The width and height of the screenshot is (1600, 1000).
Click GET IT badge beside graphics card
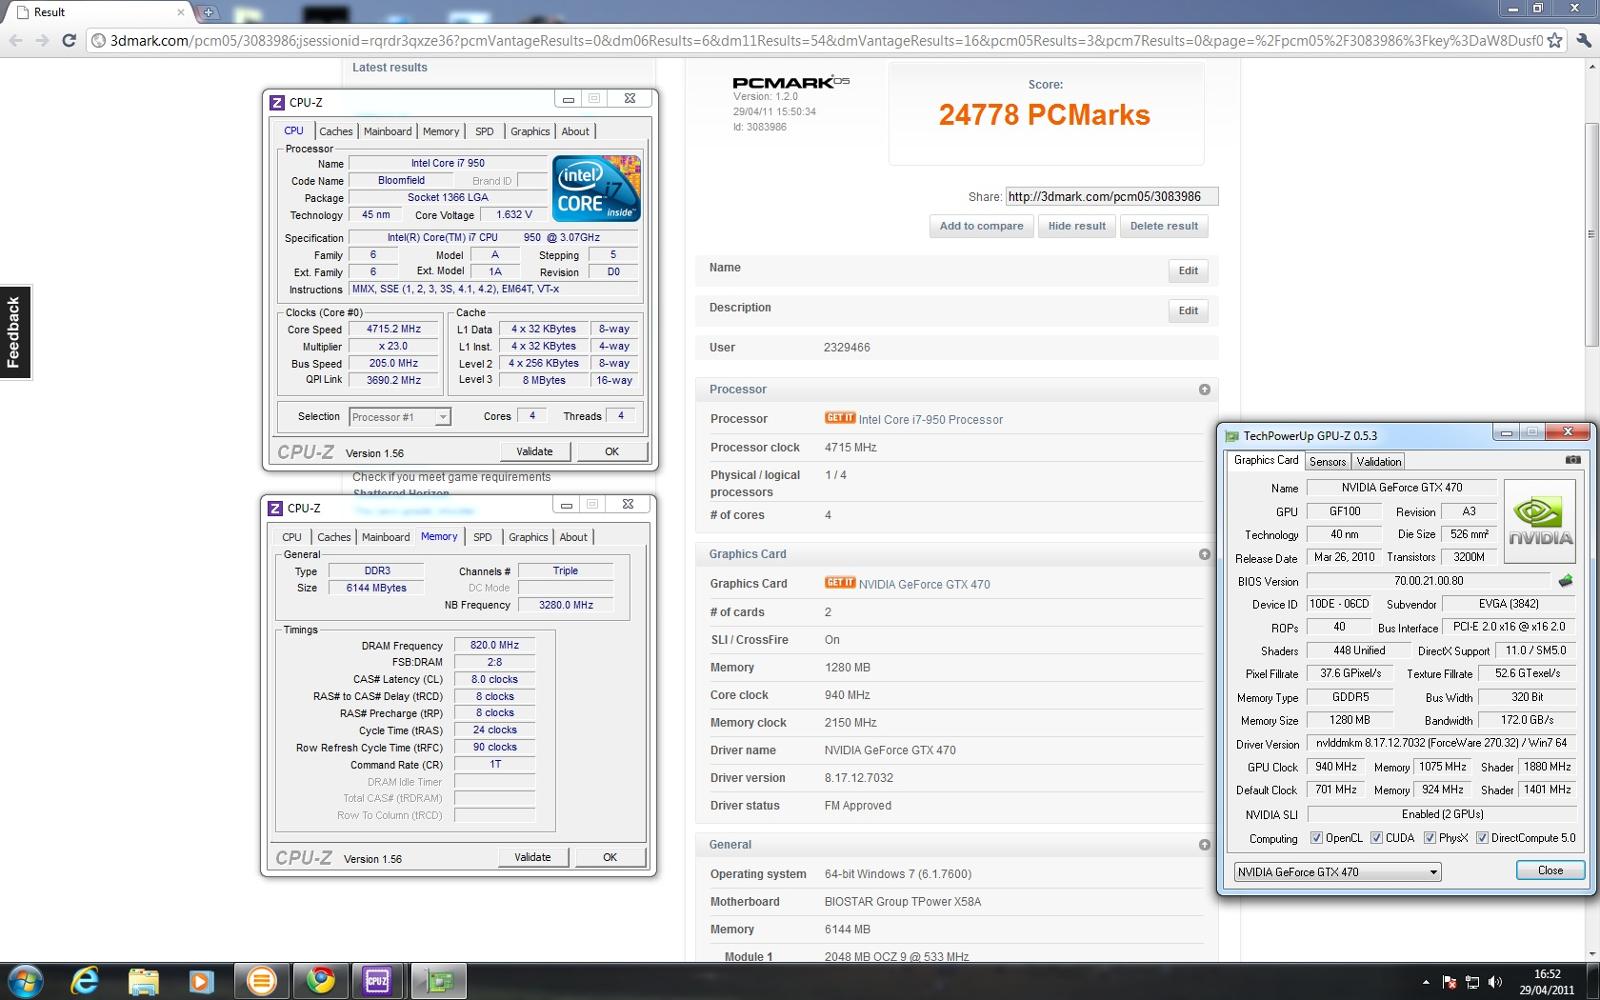pos(839,583)
